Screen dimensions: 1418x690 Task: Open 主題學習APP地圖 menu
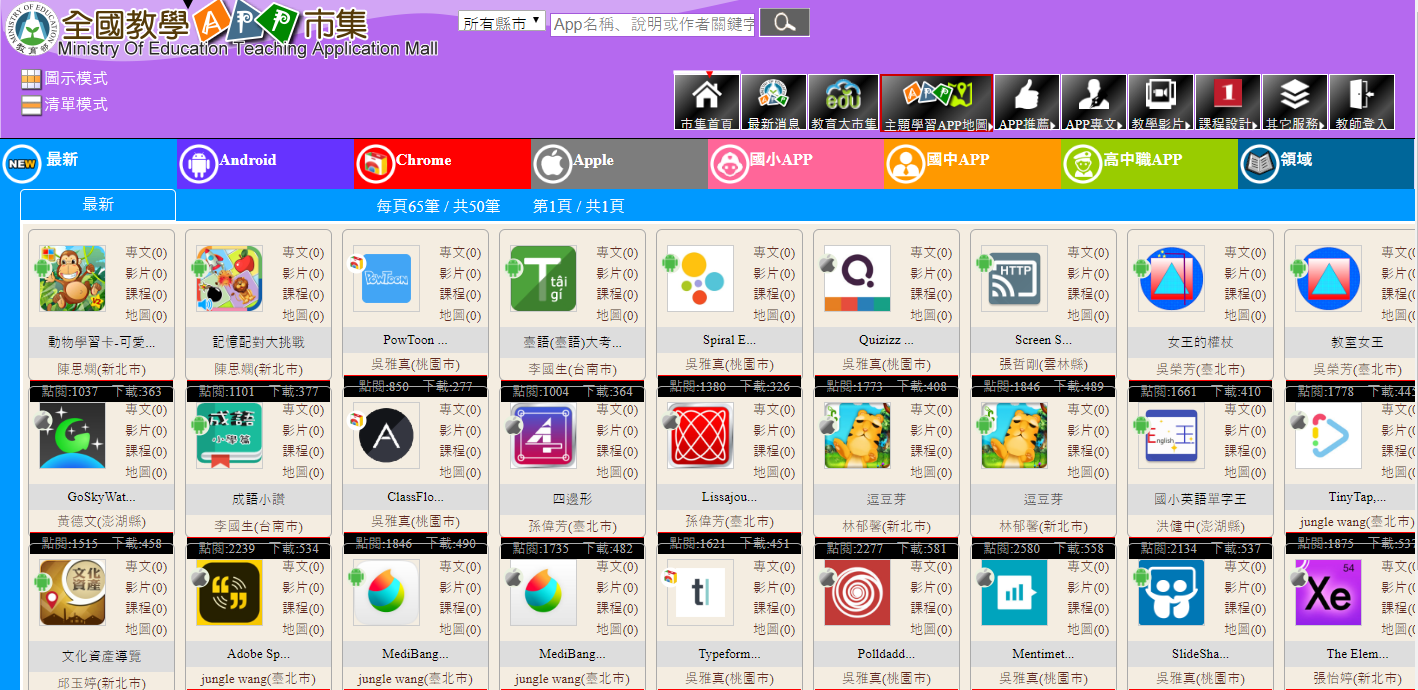coord(937,103)
